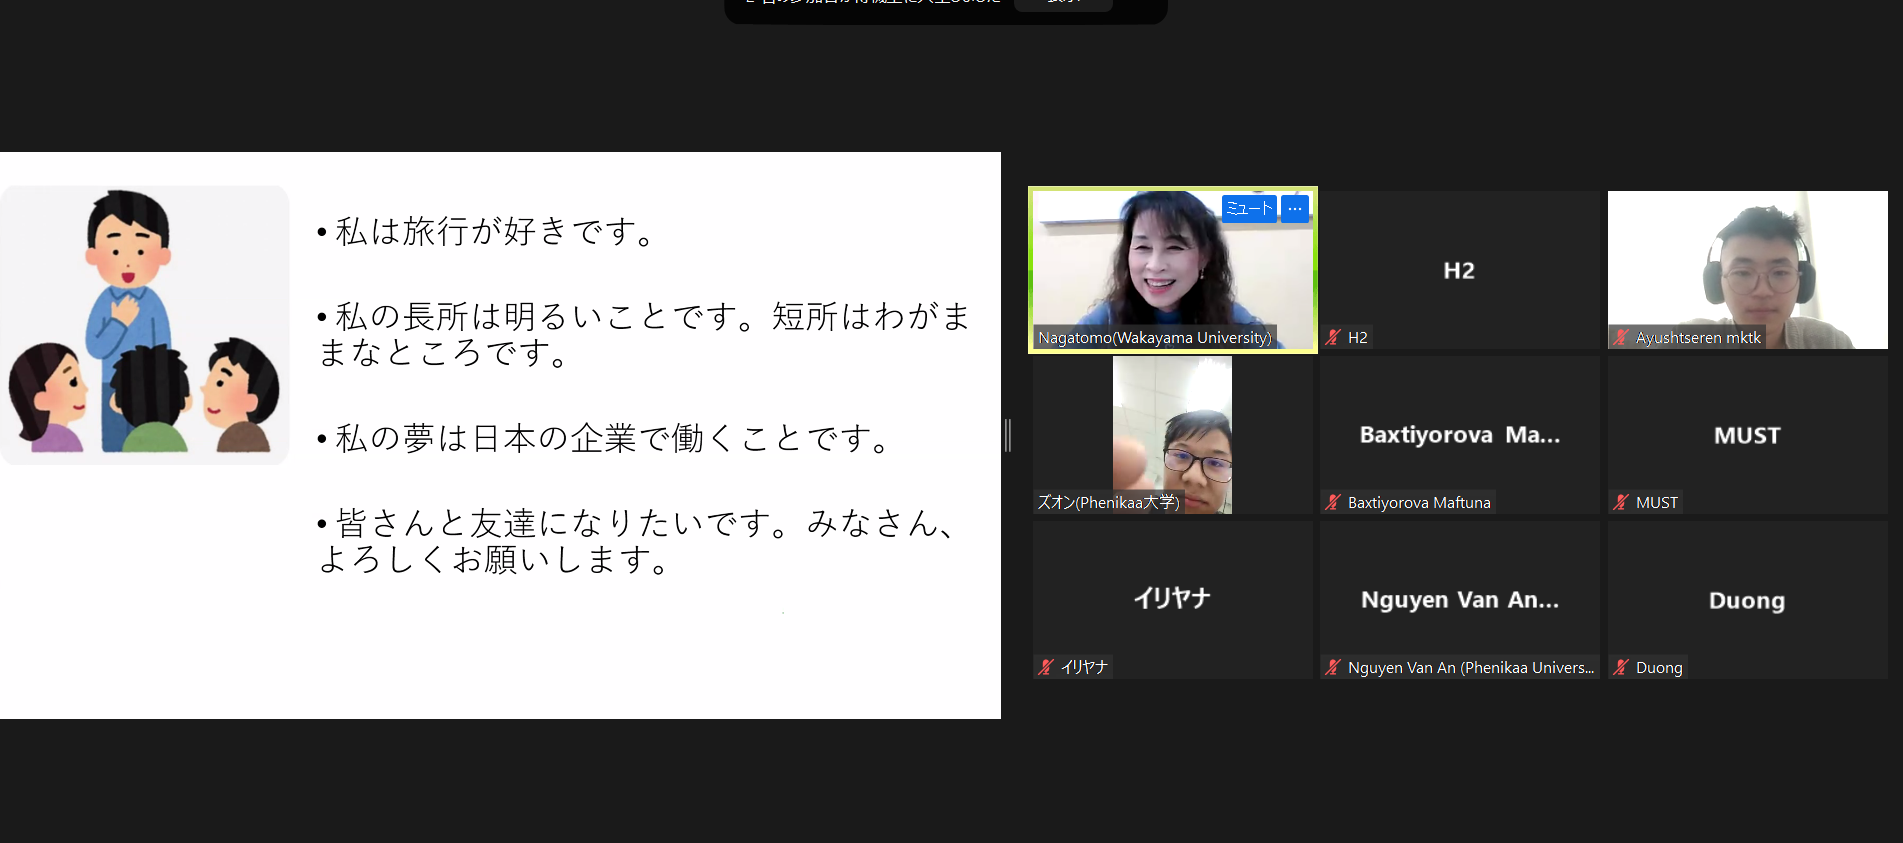Click the ミュート button on Nagatomo's video
Image resolution: width=1903 pixels, height=843 pixels.
pos(1248,208)
